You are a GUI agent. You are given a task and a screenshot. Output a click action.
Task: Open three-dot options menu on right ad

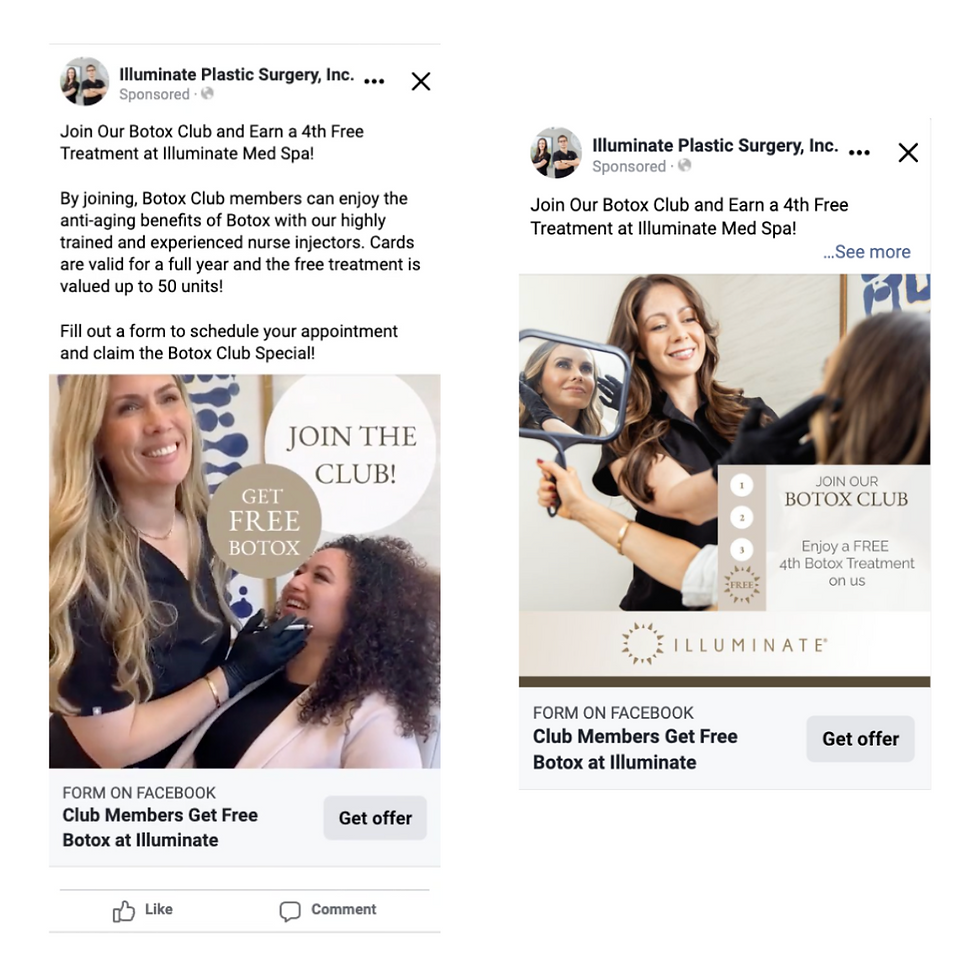click(x=859, y=152)
